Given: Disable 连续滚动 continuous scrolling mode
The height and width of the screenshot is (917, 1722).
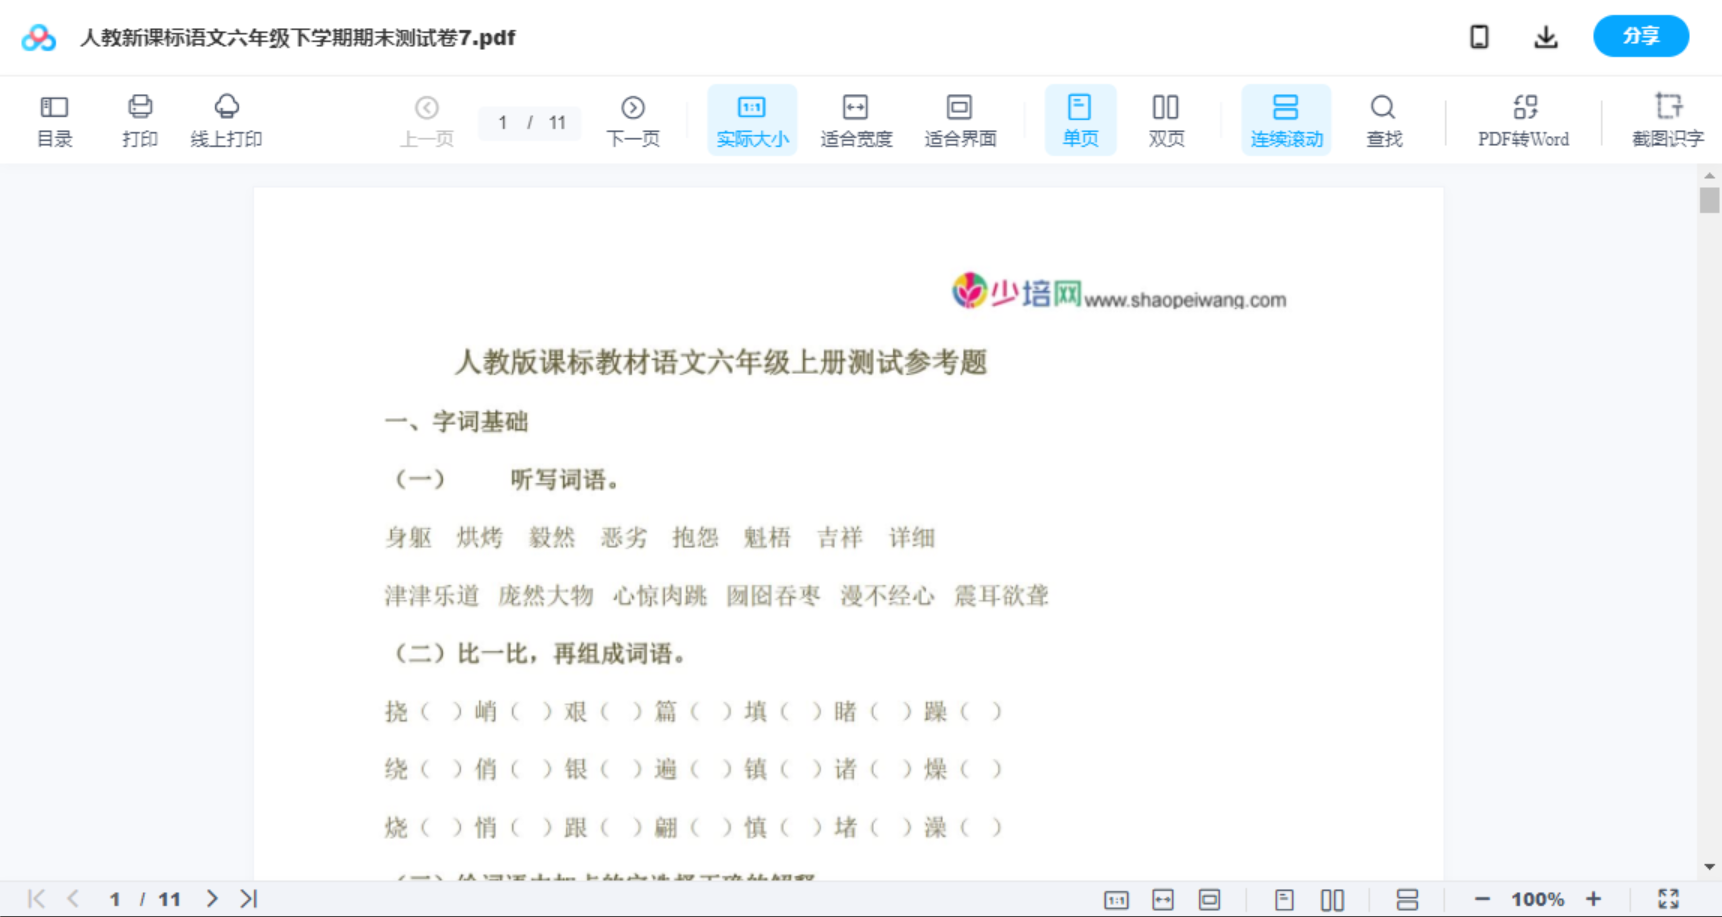Looking at the screenshot, I should click(x=1286, y=119).
